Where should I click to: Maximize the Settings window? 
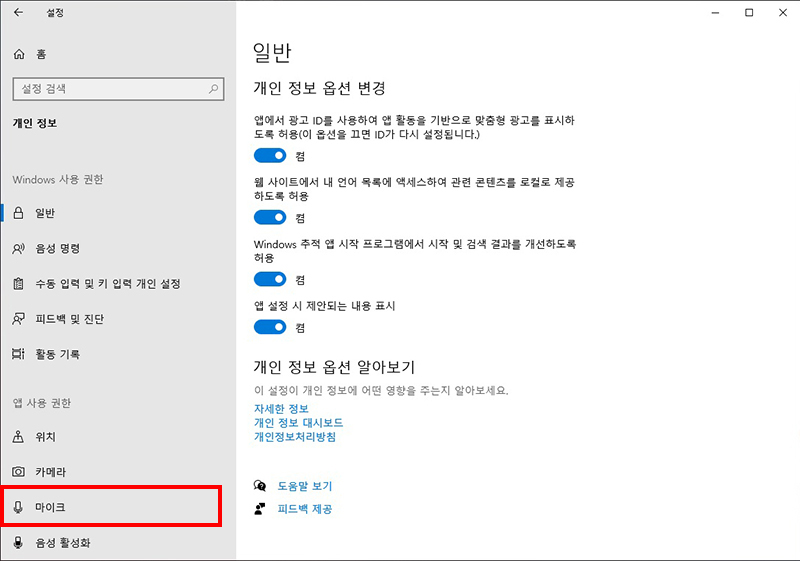[x=749, y=12]
